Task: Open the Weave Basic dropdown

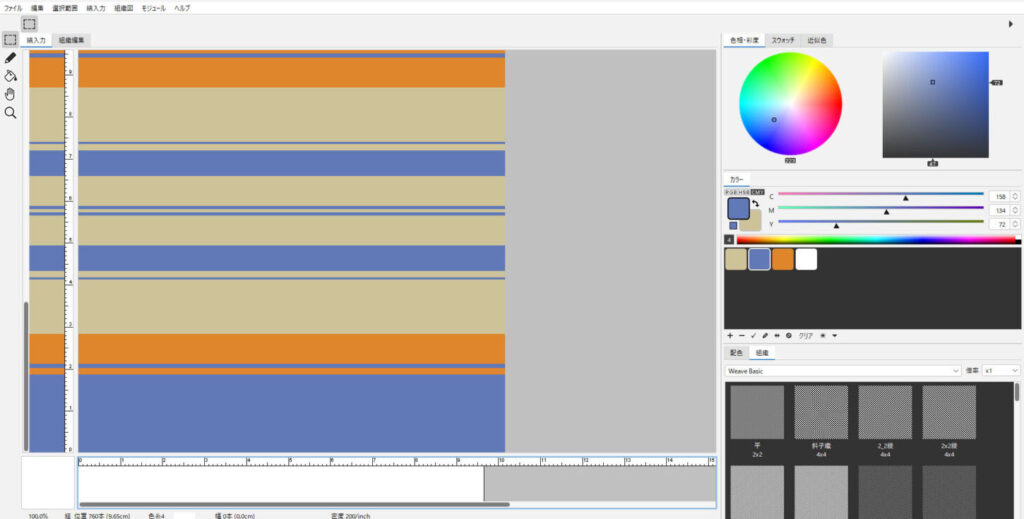Action: [842, 370]
